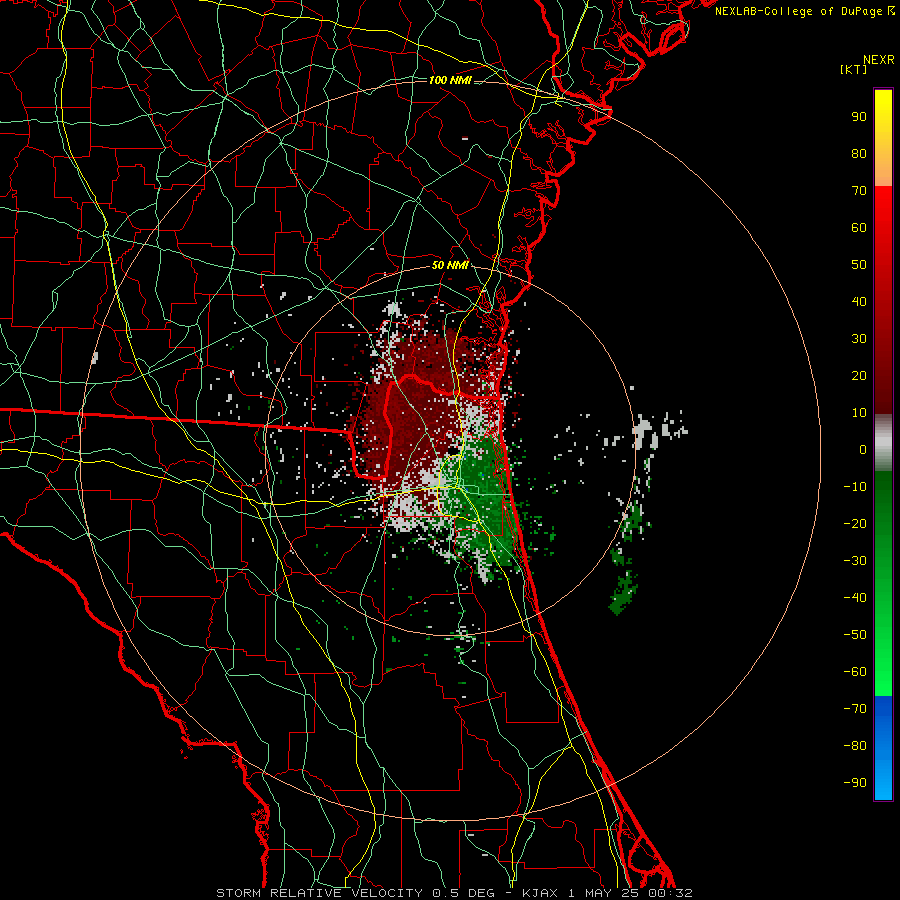Click the 30 value on the velocity scale
The width and height of the screenshot is (900, 900).
[859, 339]
